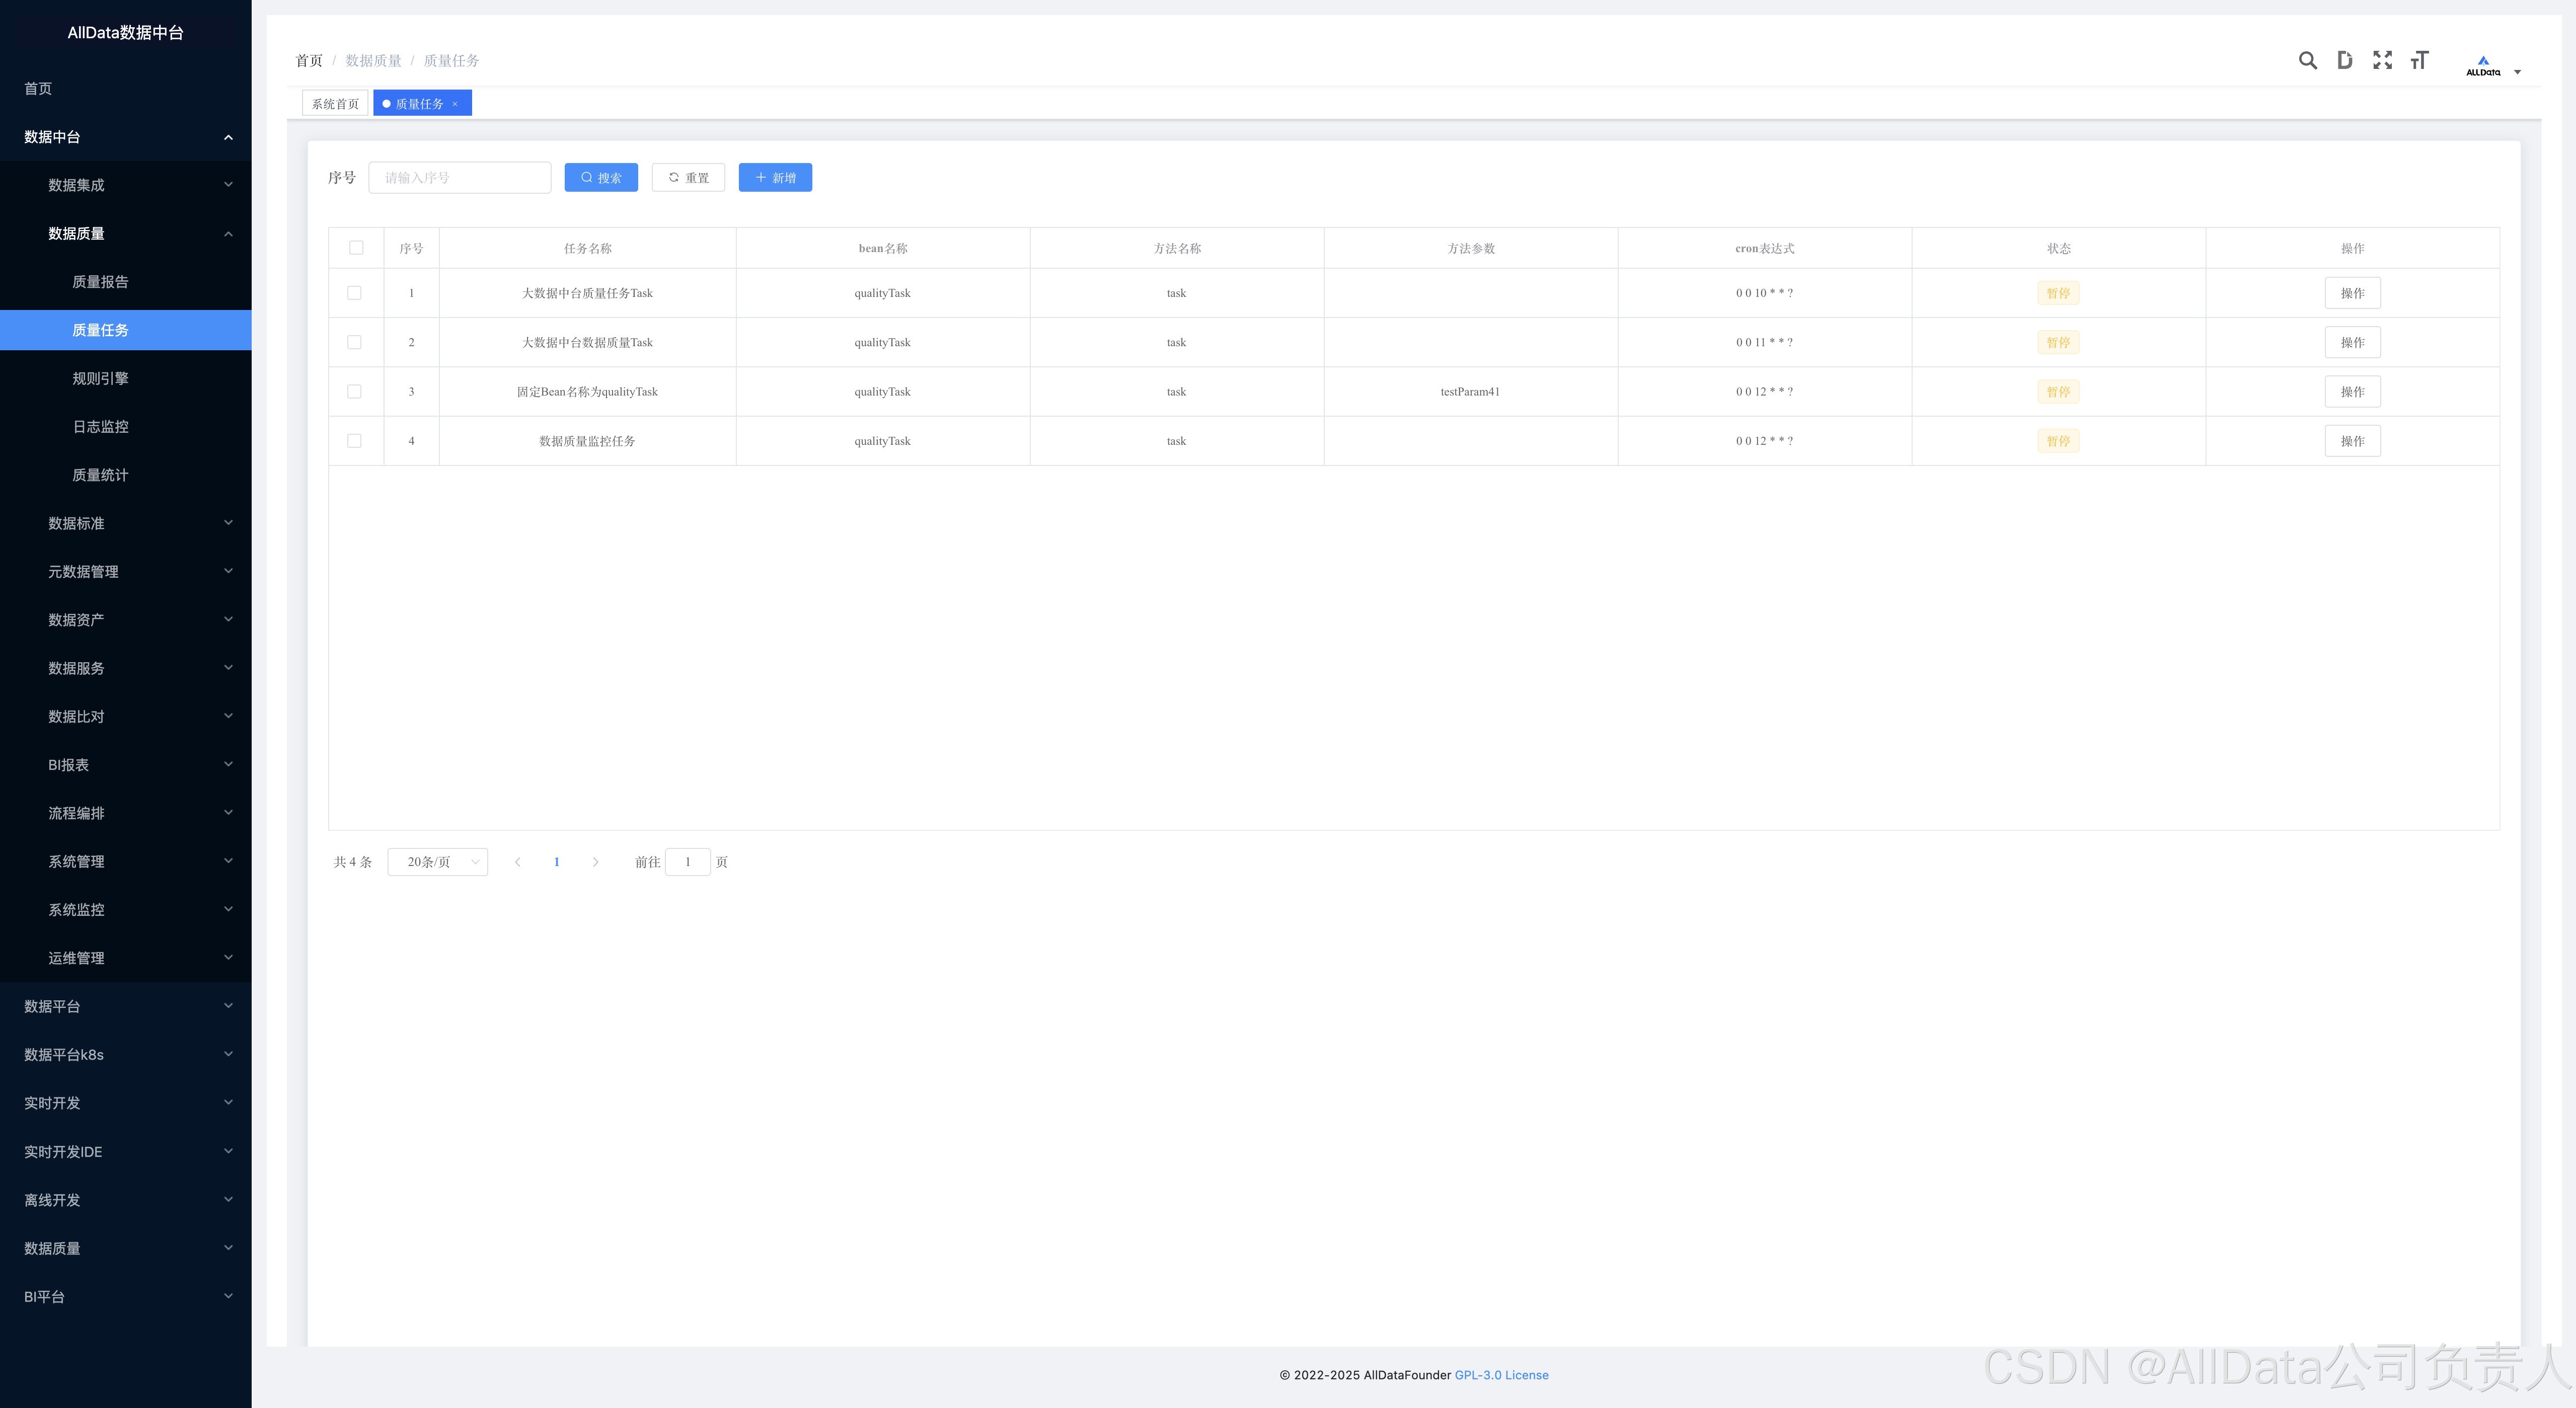Close the 质量任务 tab with x

click(455, 104)
